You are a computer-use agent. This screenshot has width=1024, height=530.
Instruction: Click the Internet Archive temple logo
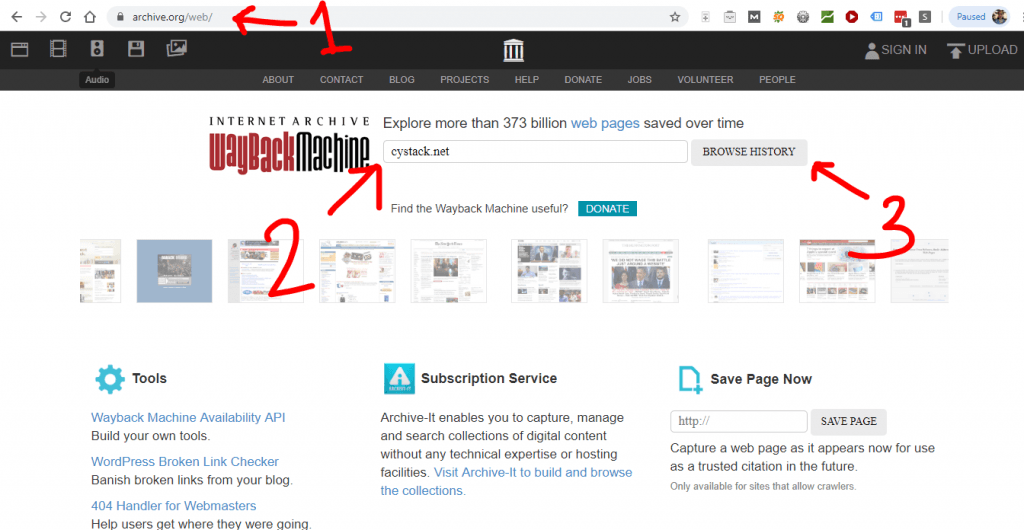[513, 50]
